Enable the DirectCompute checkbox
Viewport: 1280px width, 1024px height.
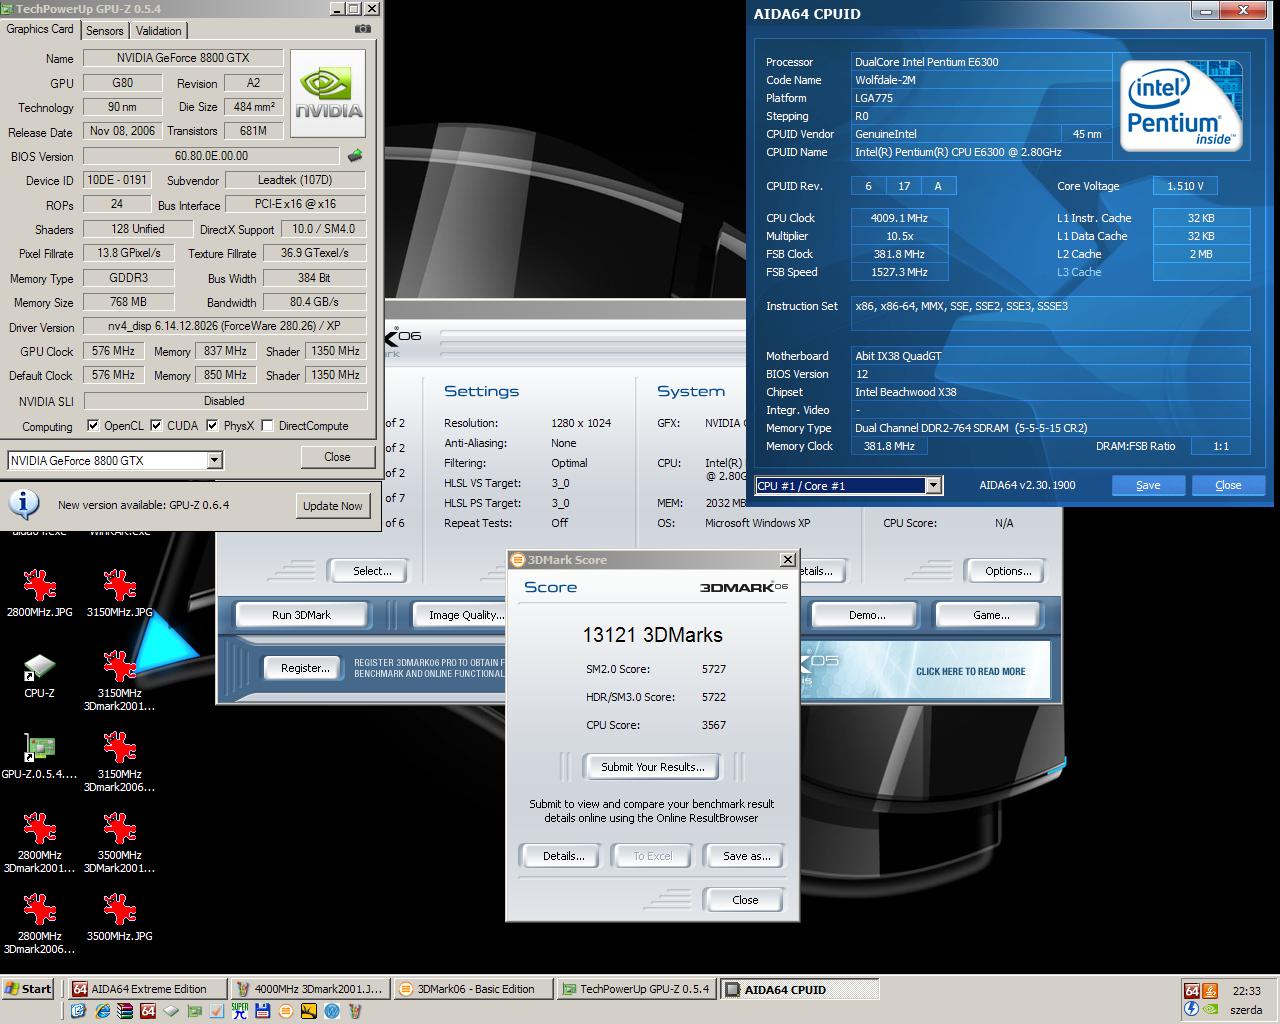267,425
